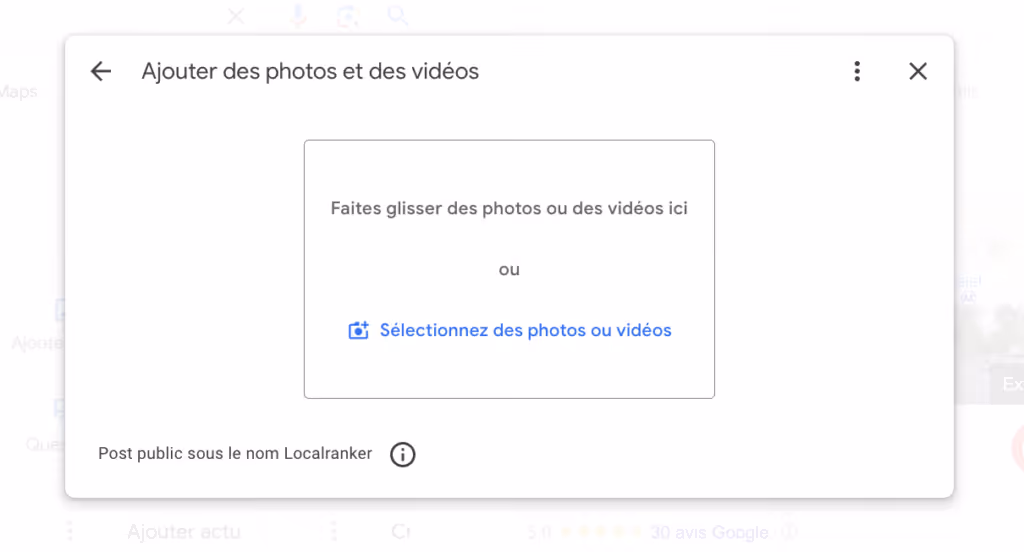This screenshot has height=552, width=1024.
Task: Click the blurred magnifier search icon
Action: click(x=397, y=16)
